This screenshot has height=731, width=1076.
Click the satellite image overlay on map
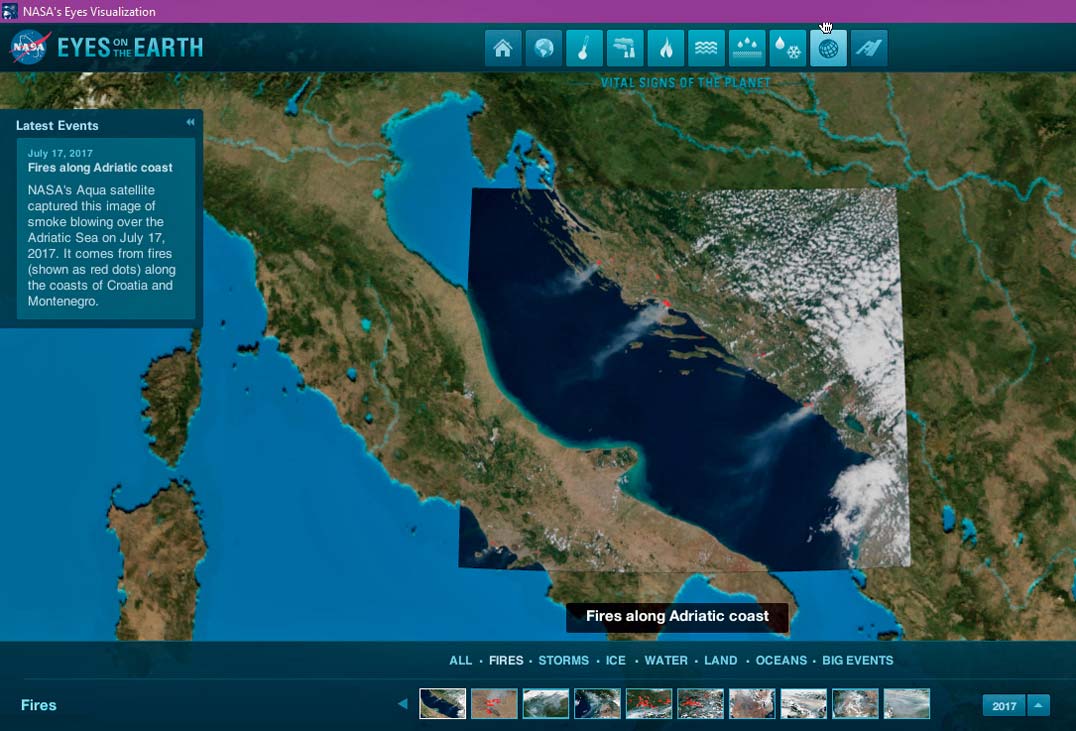point(686,378)
